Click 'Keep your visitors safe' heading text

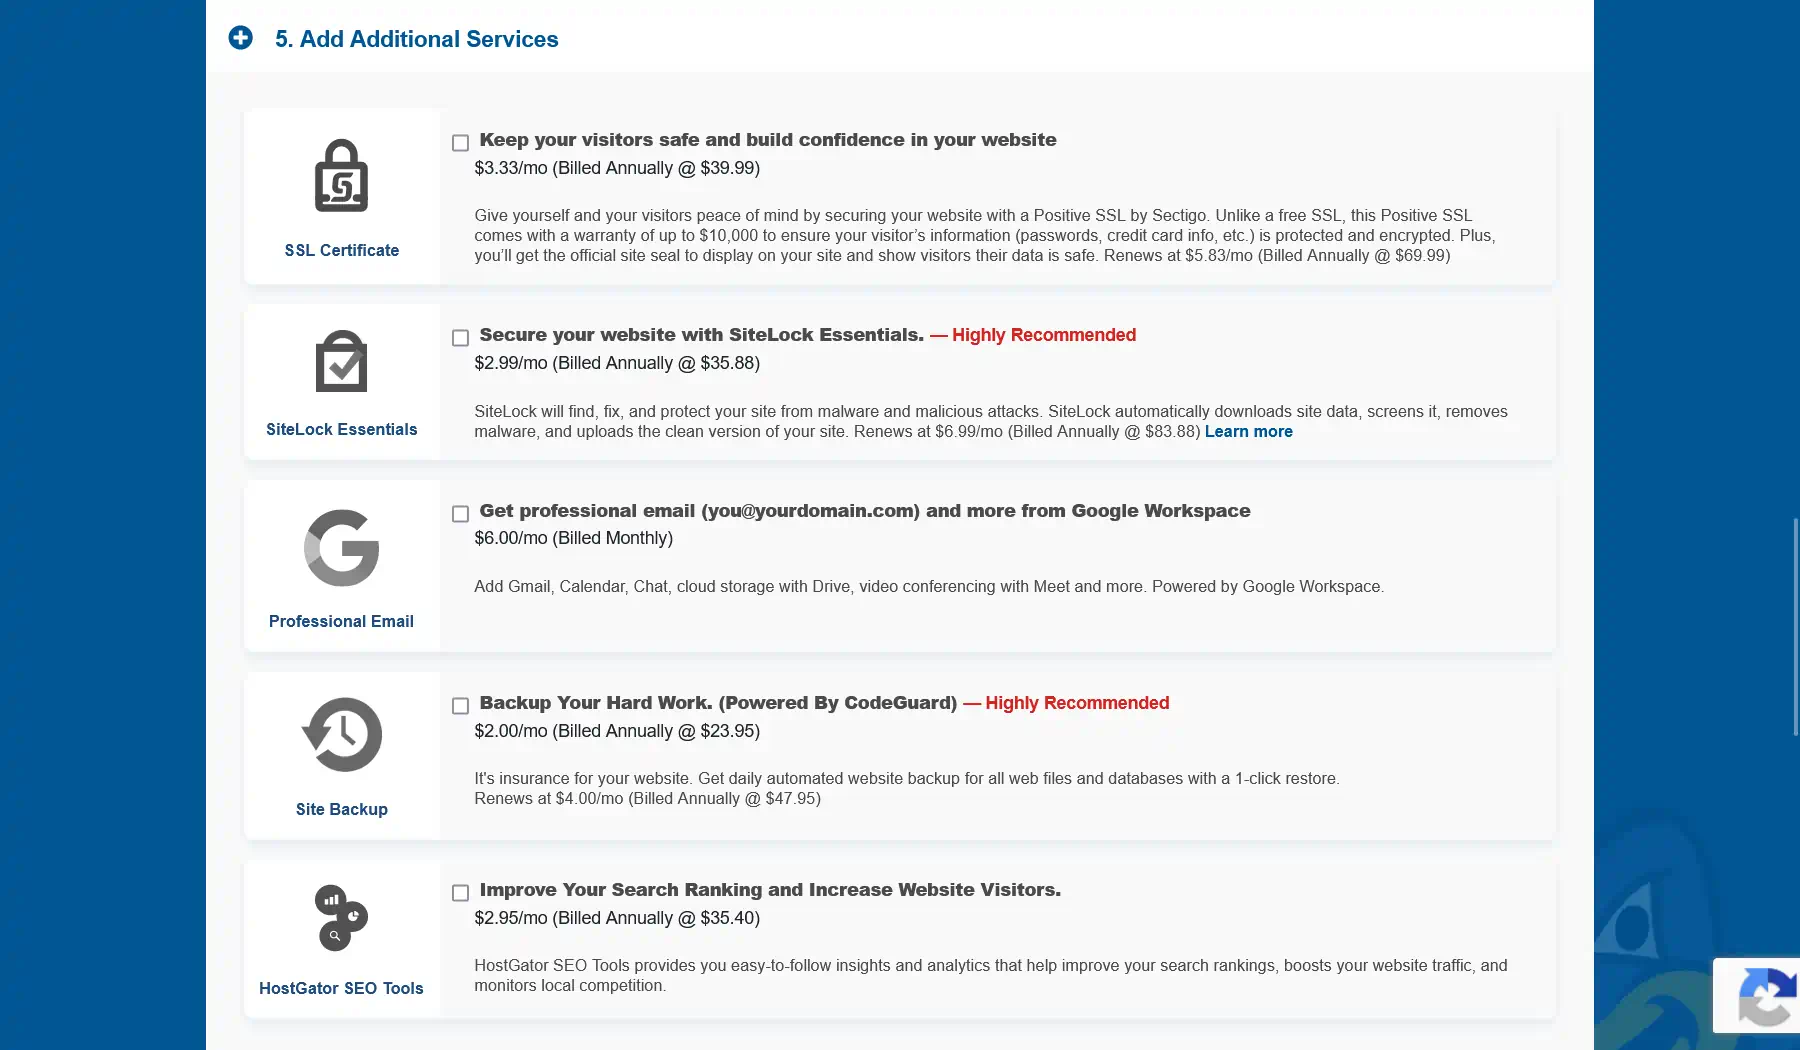click(767, 140)
